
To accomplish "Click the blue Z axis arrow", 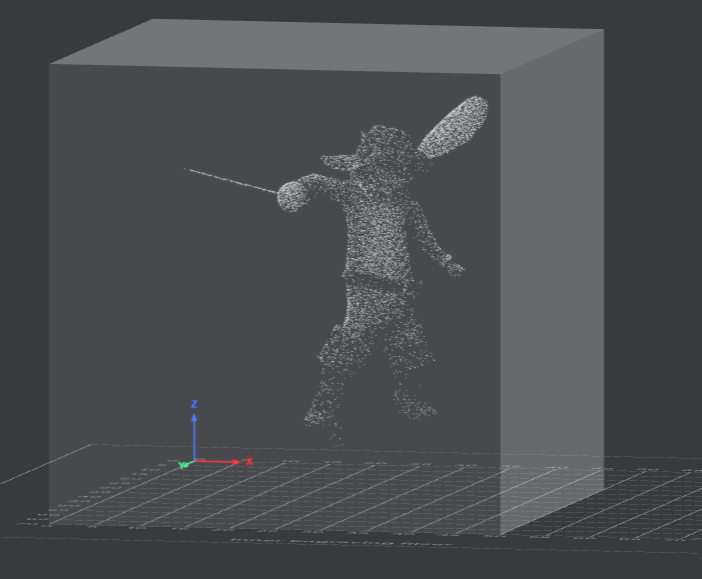I will pyautogui.click(x=194, y=432).
